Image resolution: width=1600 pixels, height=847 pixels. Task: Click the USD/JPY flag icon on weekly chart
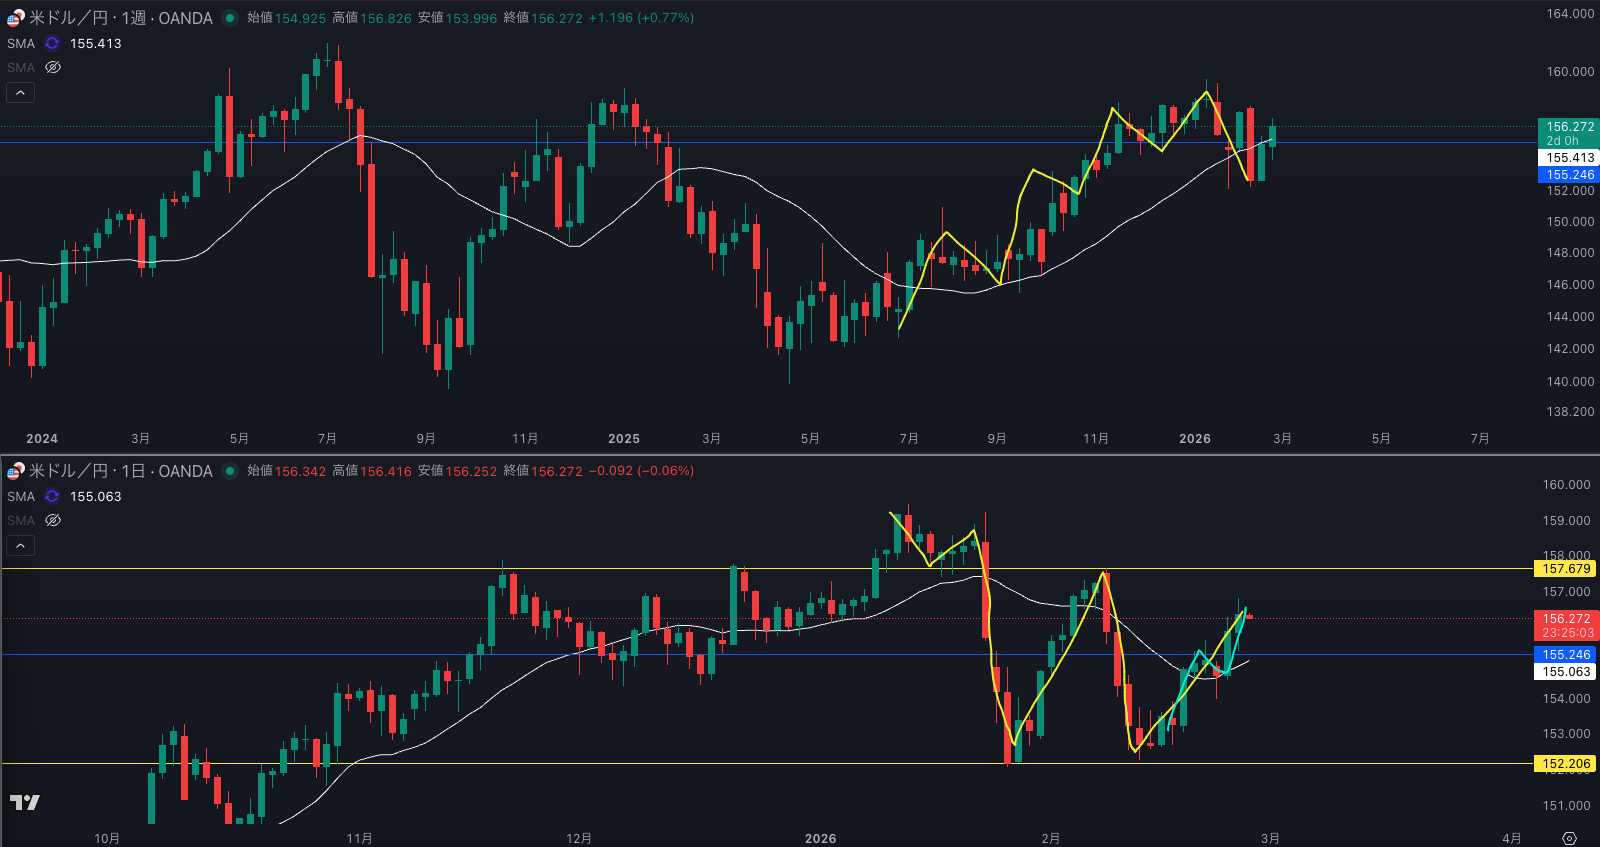(15, 18)
